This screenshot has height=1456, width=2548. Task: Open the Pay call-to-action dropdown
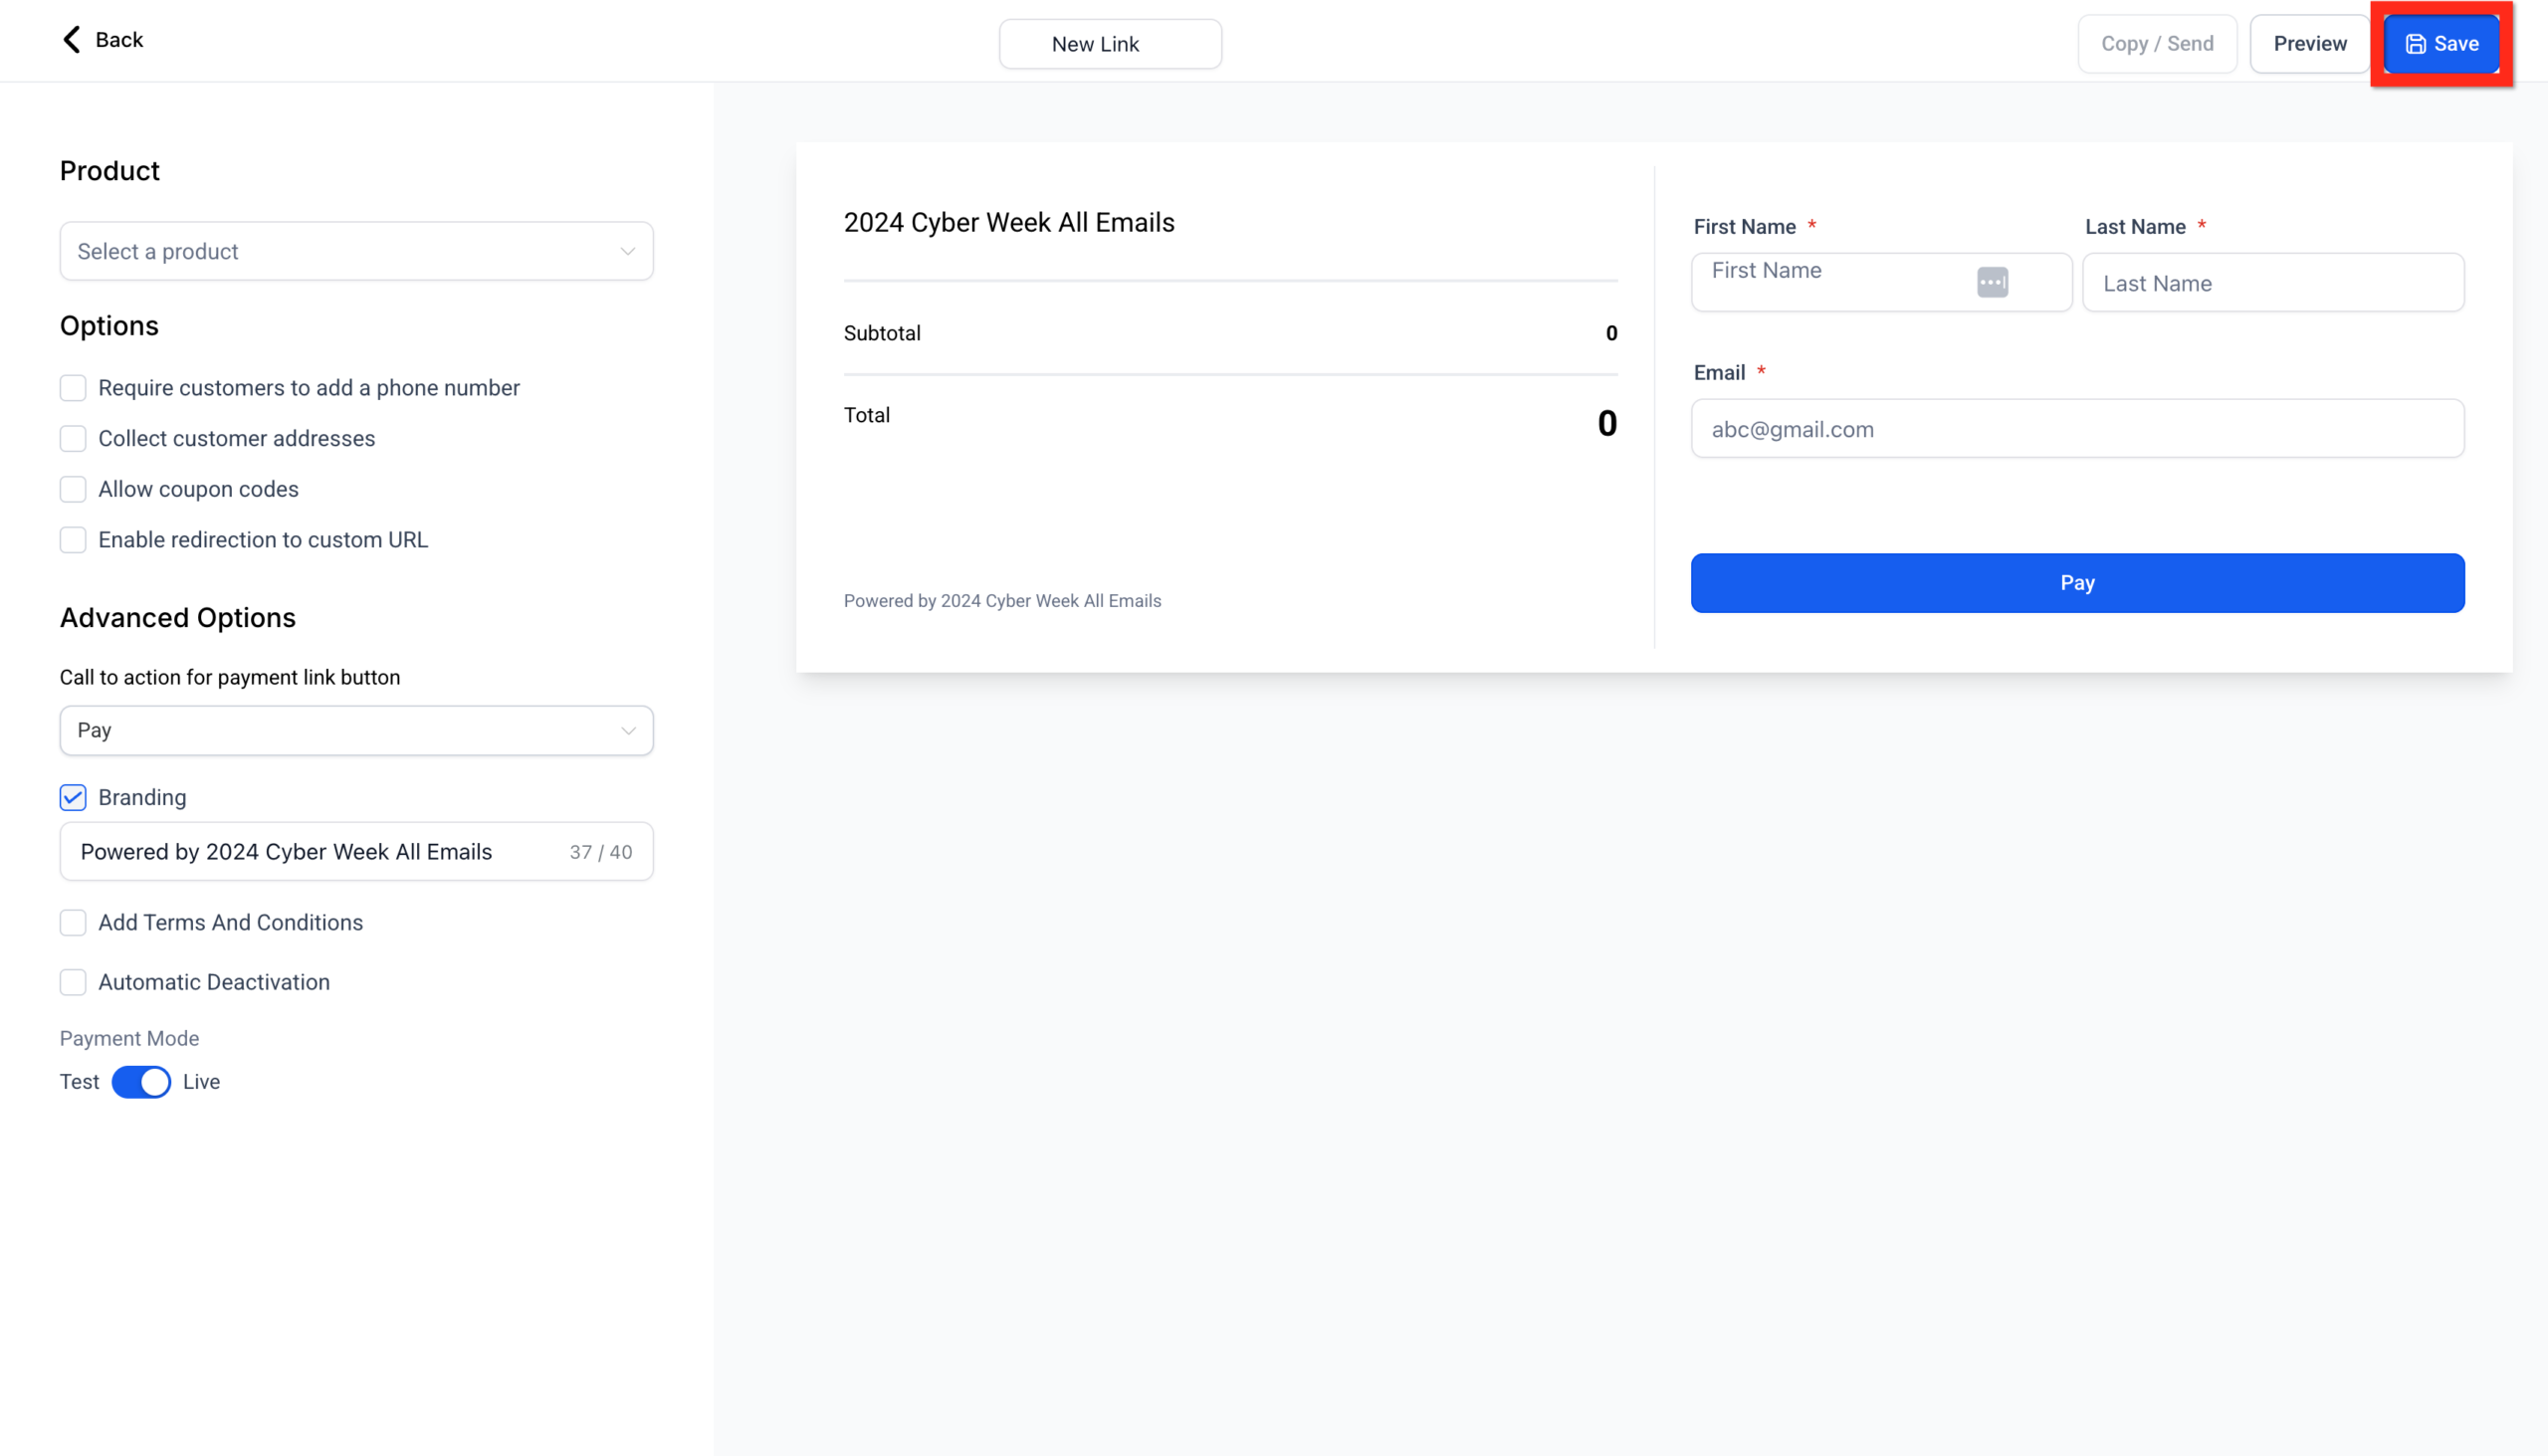[x=356, y=730]
